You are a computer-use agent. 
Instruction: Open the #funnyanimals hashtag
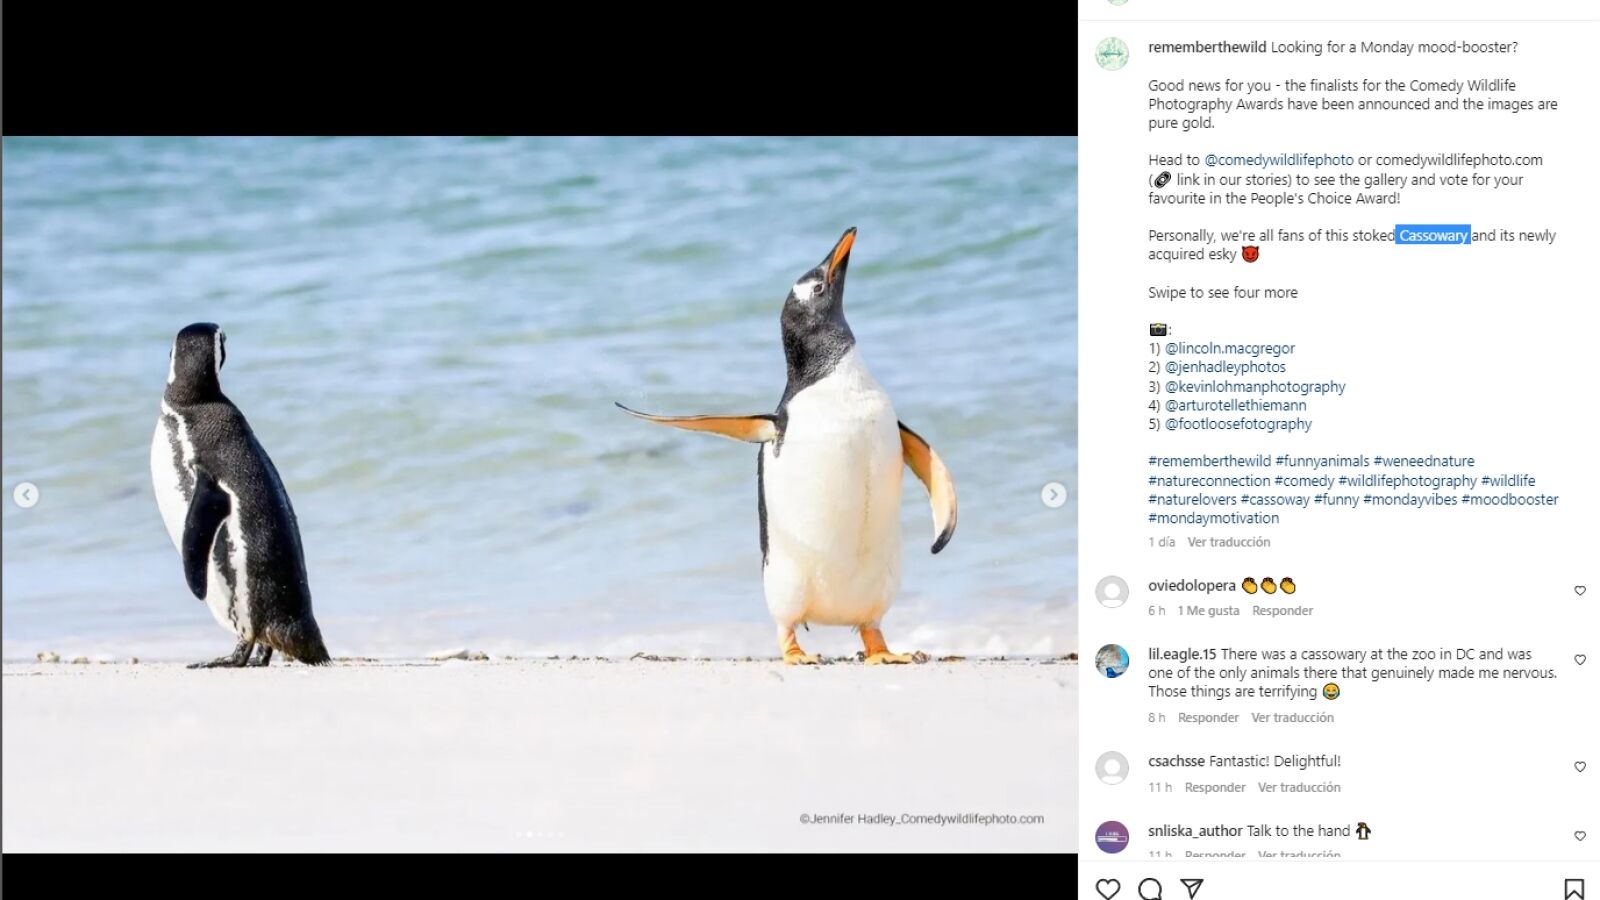tap(1322, 461)
